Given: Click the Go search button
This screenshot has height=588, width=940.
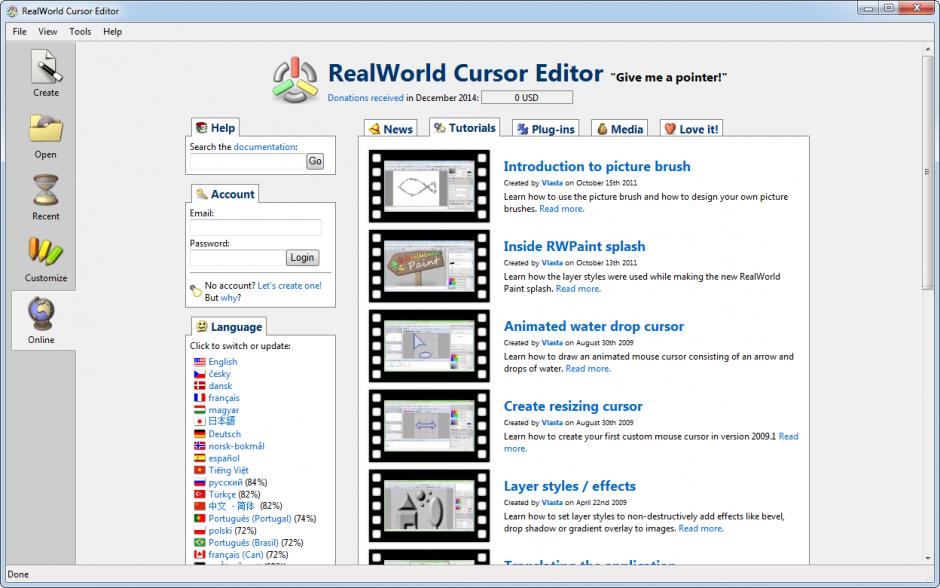Looking at the screenshot, I should 315,161.
